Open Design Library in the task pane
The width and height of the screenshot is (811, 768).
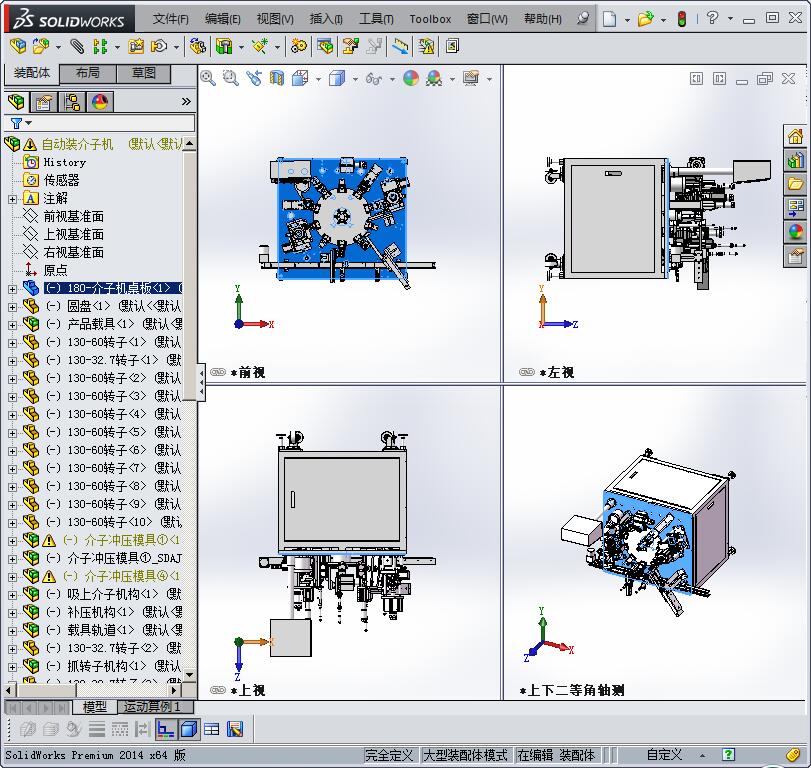795,160
